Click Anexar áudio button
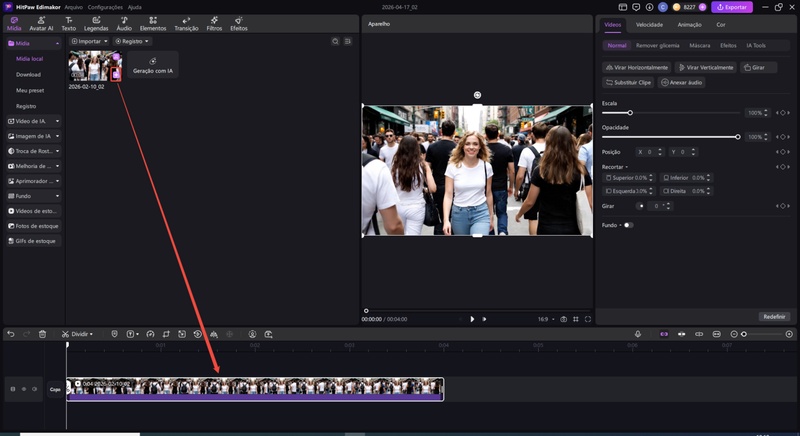Screen dimensions: 800x436 point(682,82)
